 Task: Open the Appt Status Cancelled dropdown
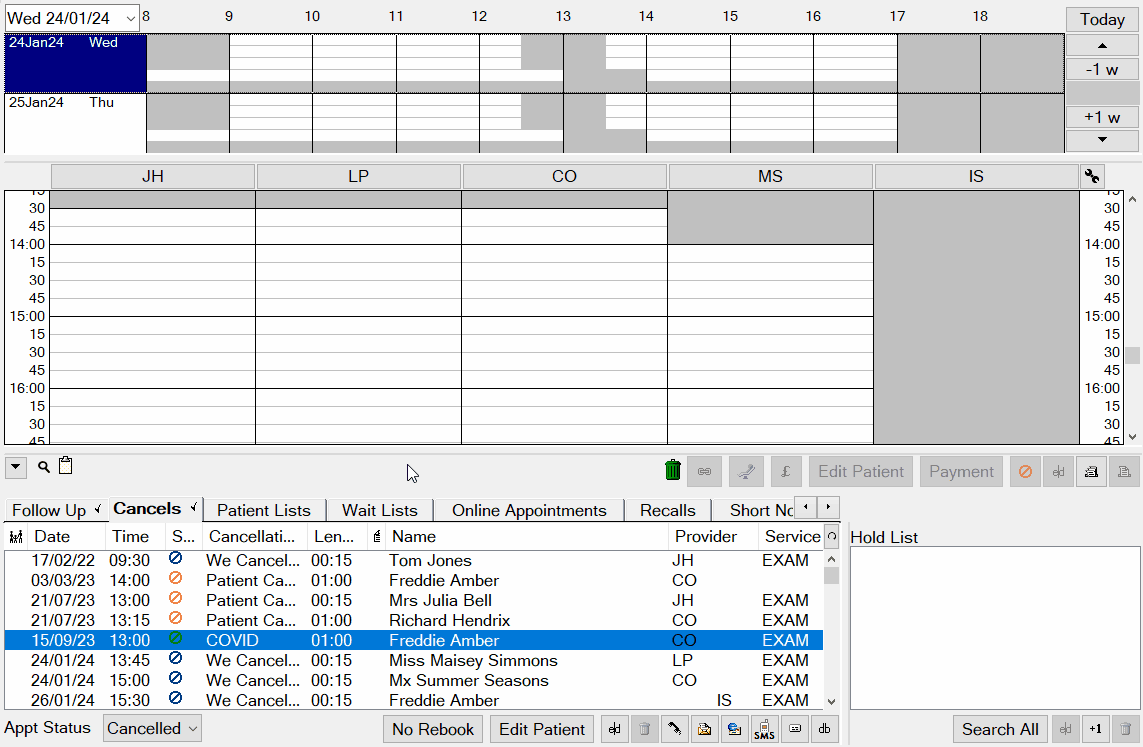pos(152,728)
